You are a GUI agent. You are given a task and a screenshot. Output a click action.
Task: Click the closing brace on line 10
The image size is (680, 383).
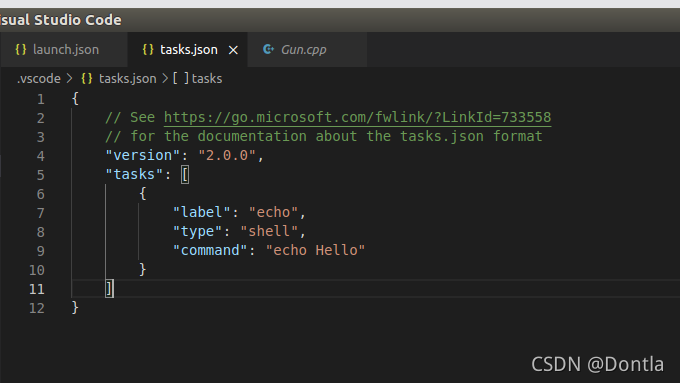pyautogui.click(x=143, y=269)
